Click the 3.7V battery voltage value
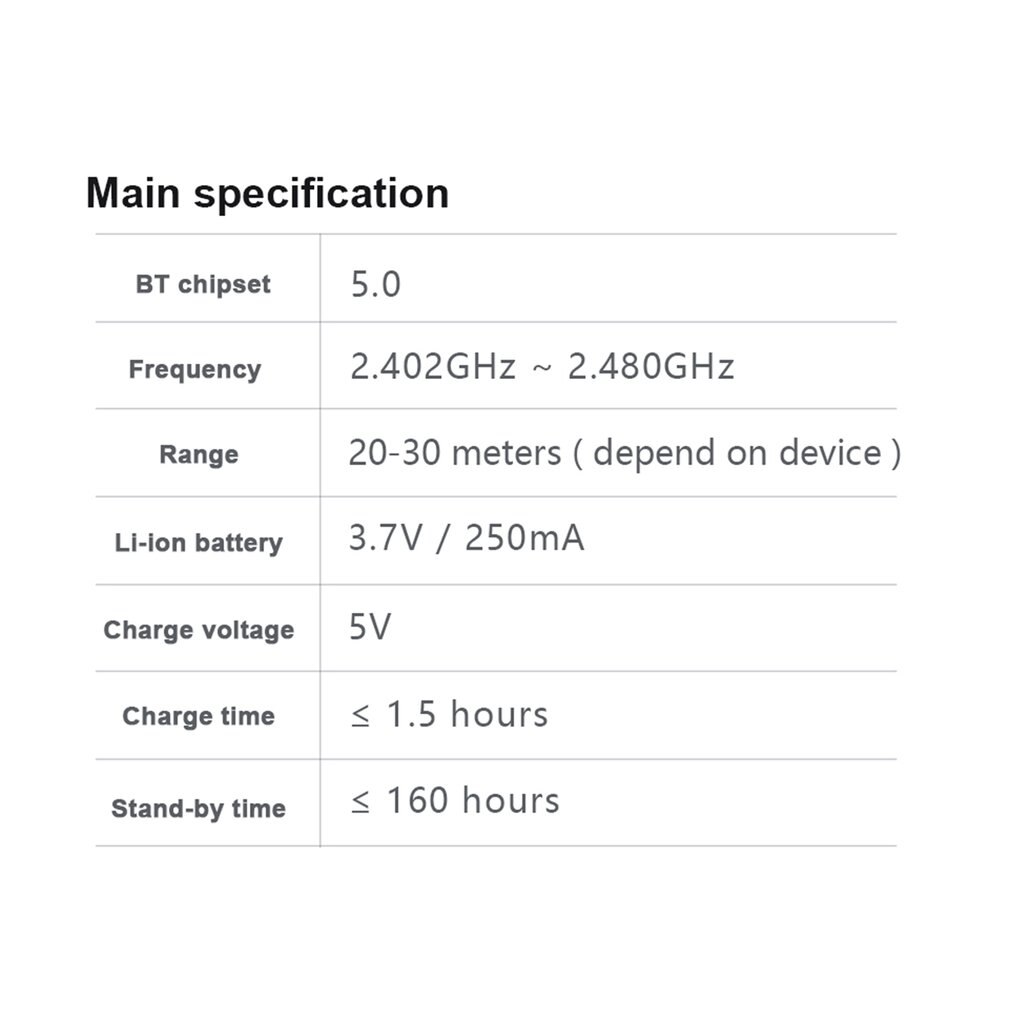Viewport: 1010px width, 1010px height. [x=385, y=539]
